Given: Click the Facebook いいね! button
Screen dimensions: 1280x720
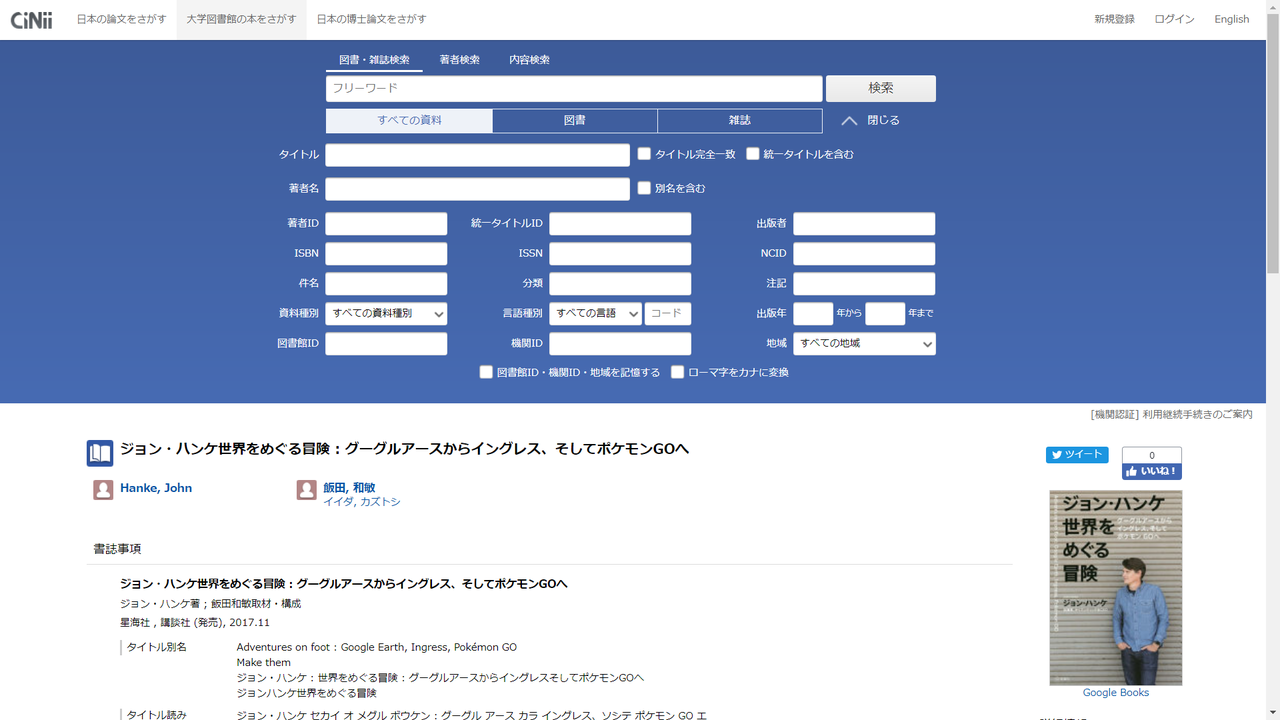Looking at the screenshot, I should (1152, 471).
